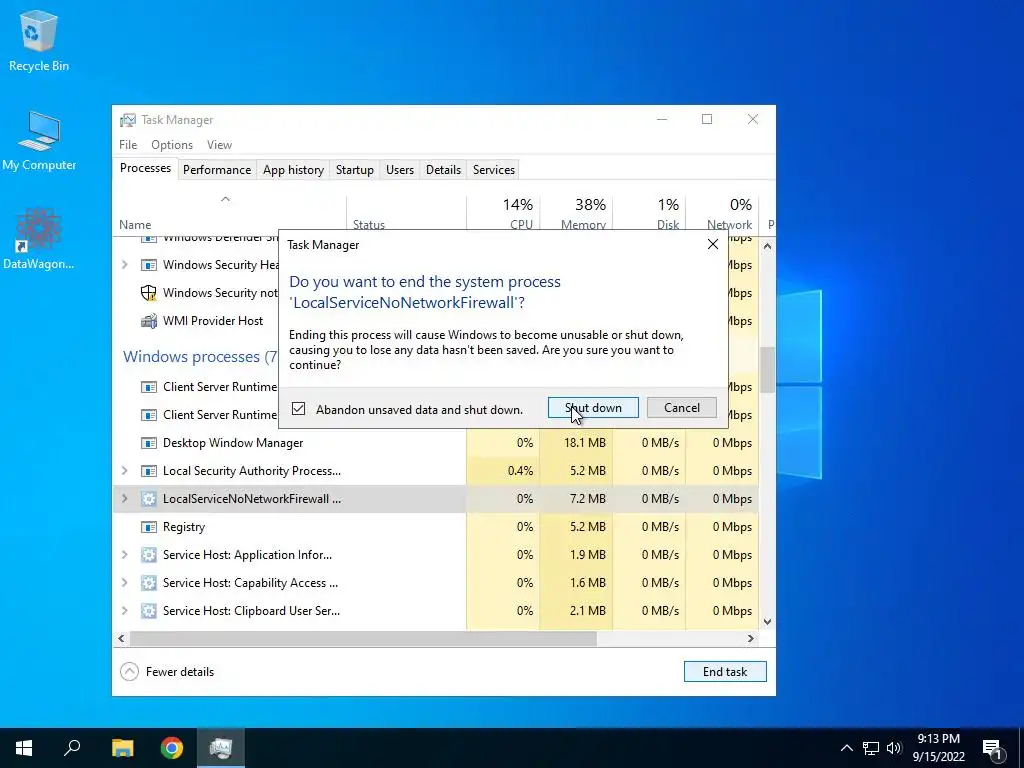Click the Local Security Authority Process icon
The width and height of the screenshot is (1024, 768).
[149, 471]
